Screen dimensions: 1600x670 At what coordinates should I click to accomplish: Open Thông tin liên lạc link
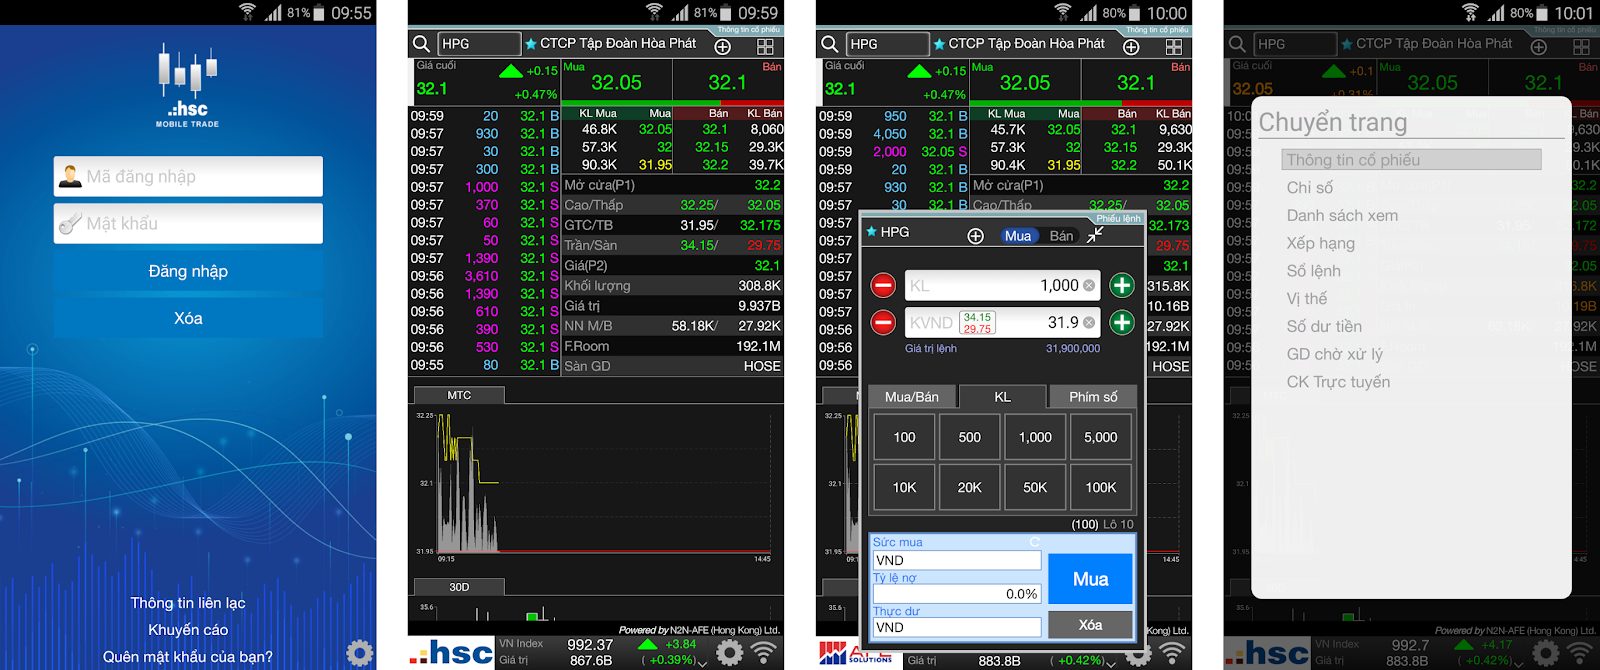(188, 603)
